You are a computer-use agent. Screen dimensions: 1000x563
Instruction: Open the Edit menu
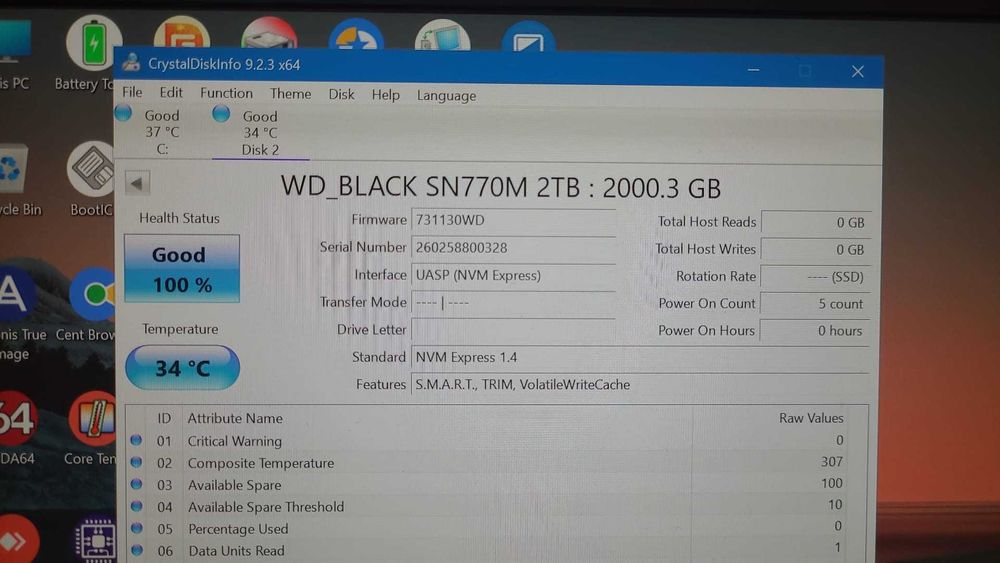(x=171, y=93)
